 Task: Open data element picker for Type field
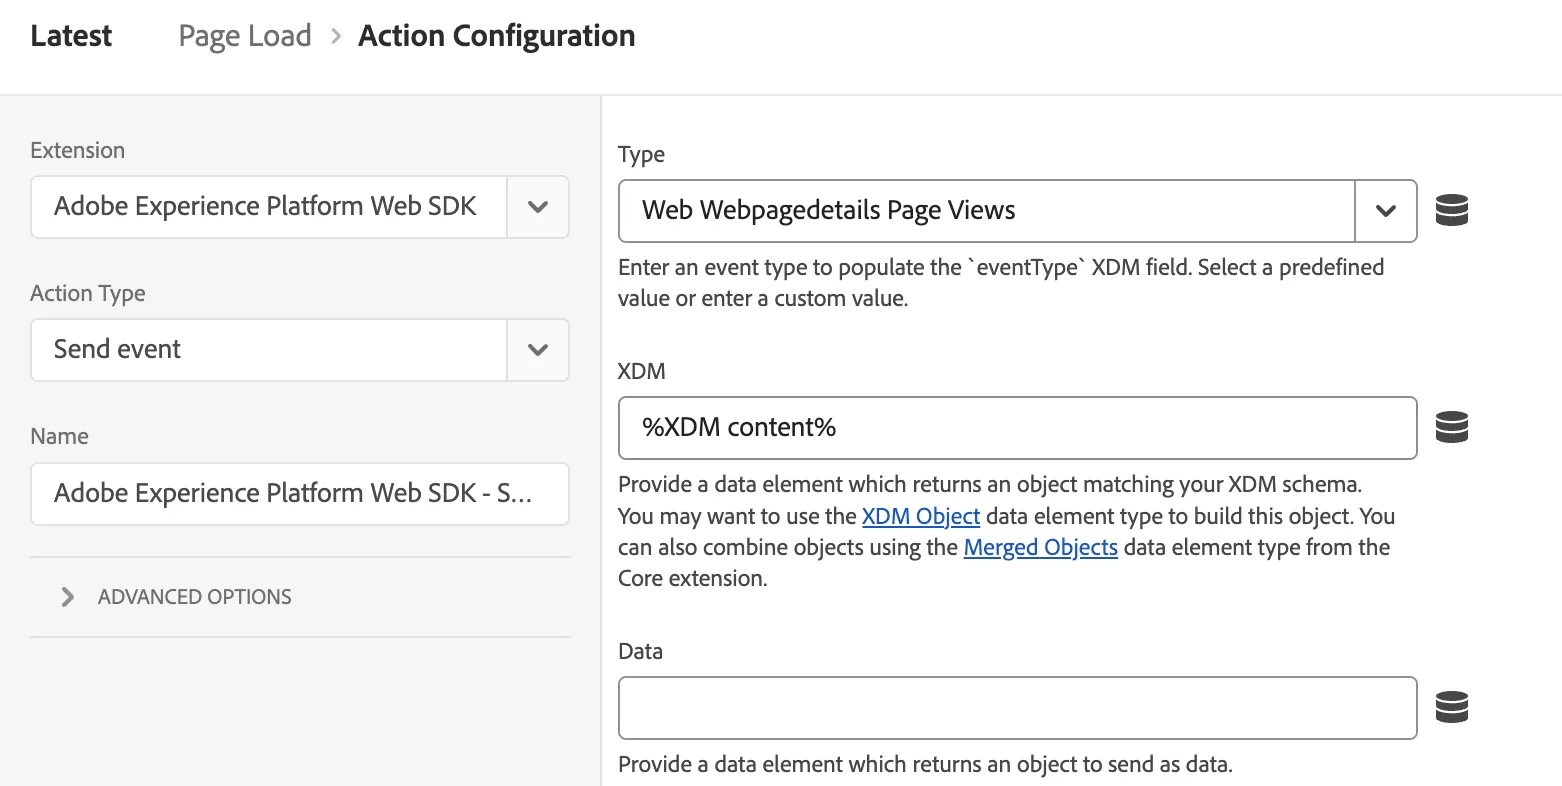tap(1452, 210)
